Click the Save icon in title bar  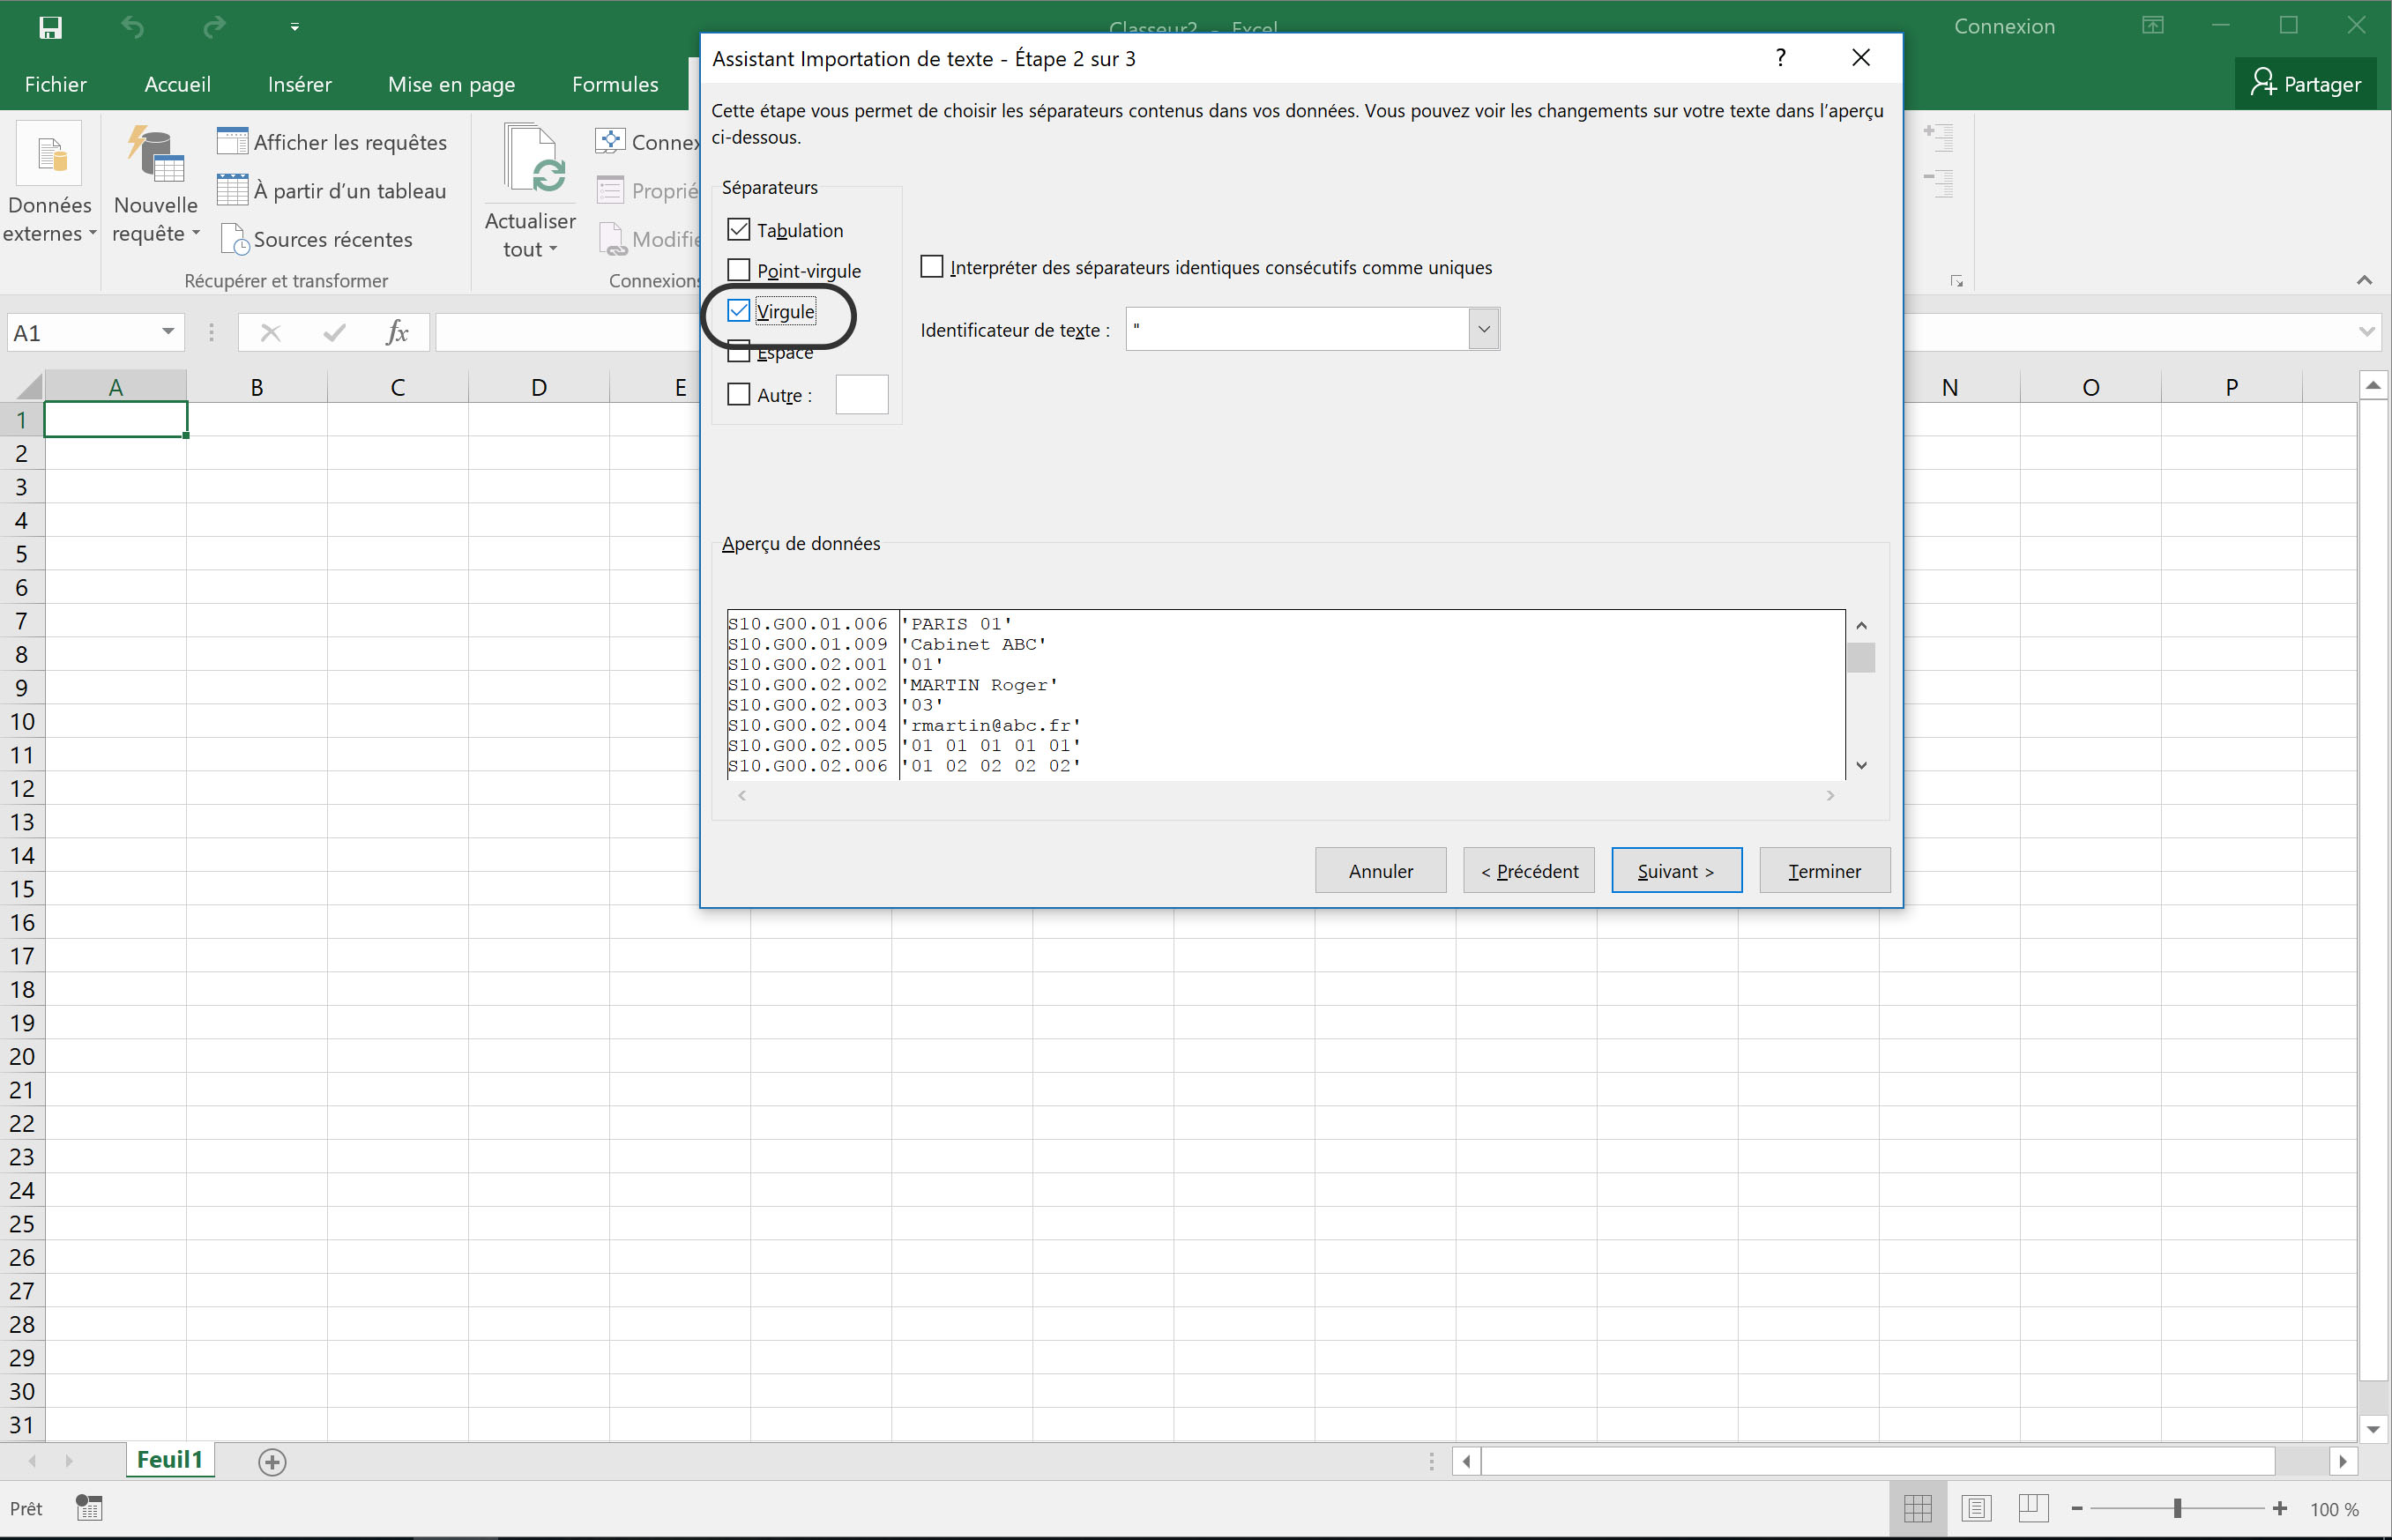pos(50,27)
